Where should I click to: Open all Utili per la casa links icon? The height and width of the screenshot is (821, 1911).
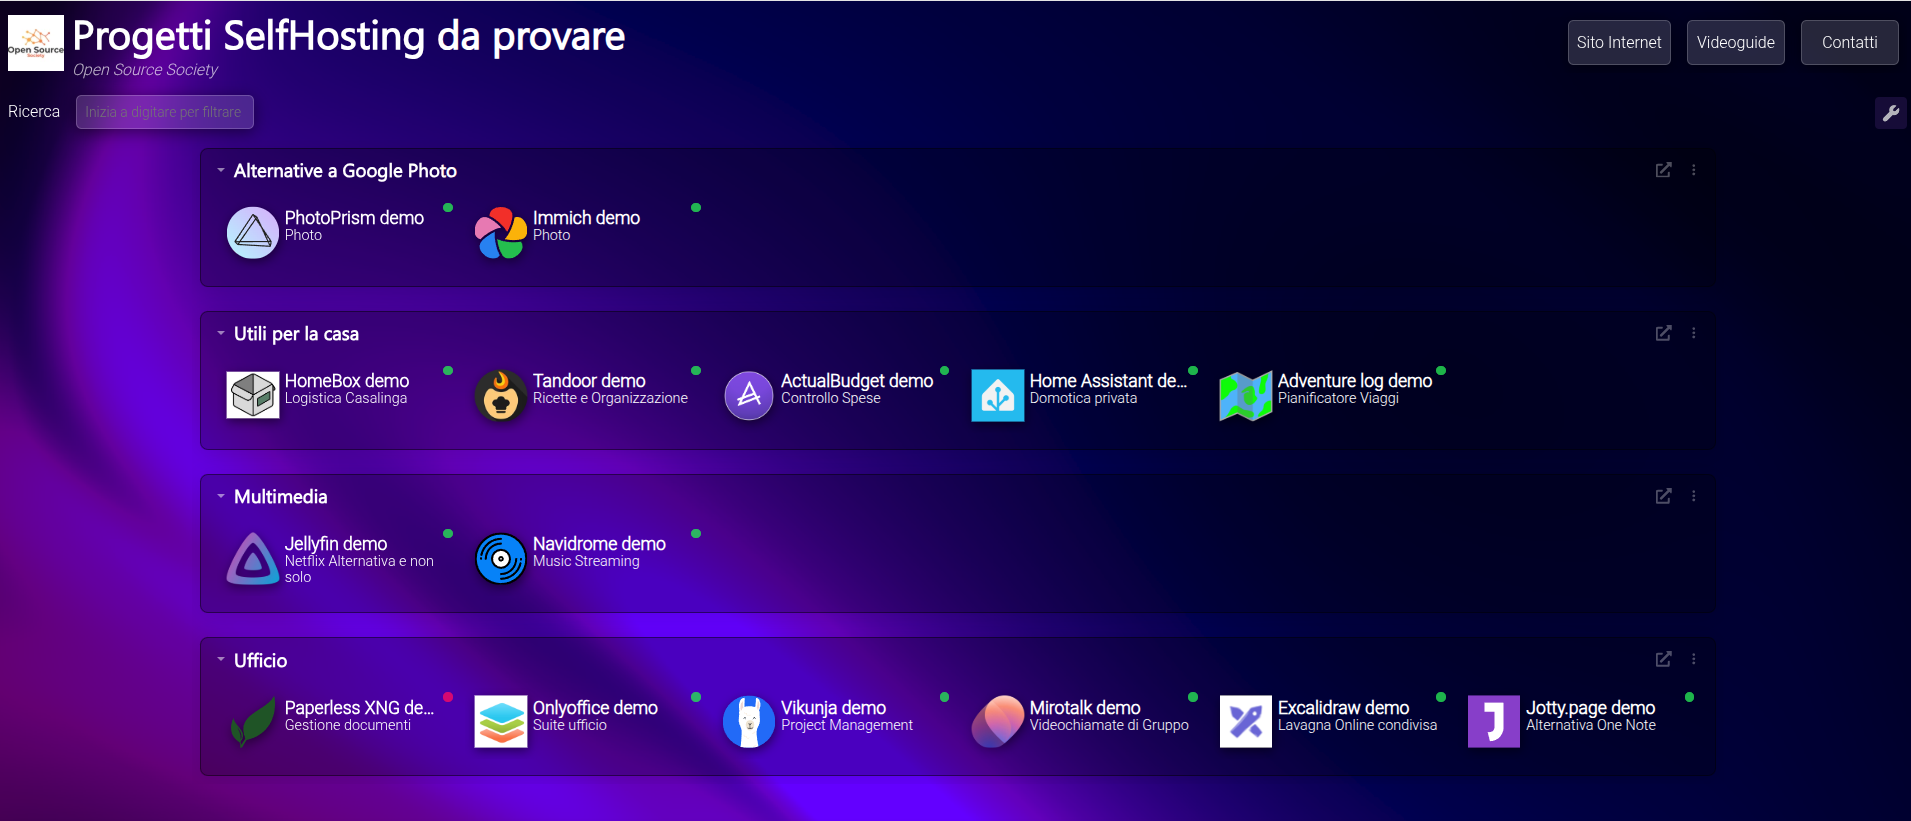tap(1663, 333)
